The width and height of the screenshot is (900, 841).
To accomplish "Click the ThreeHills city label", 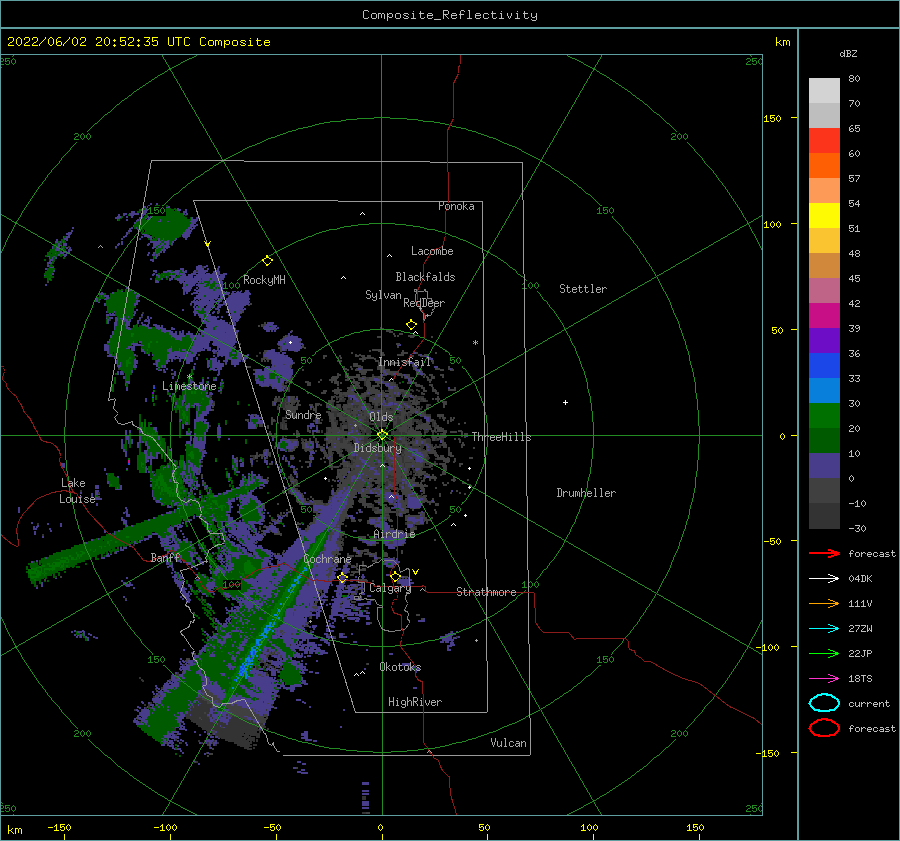I will 502,437.
